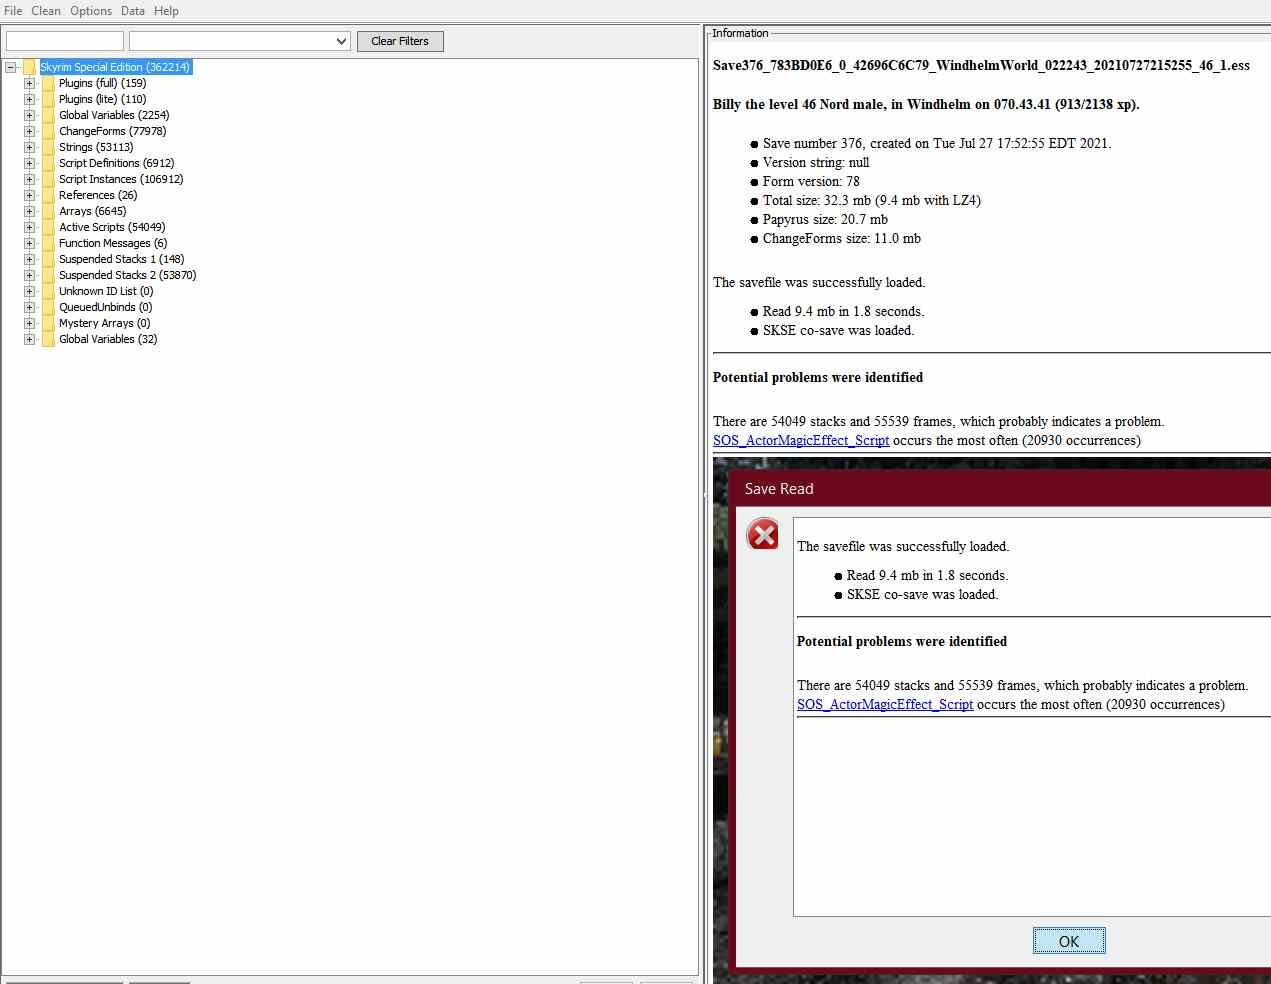Click the Plugins (lite) folder icon
1271x984 pixels.
pyautogui.click(x=48, y=99)
